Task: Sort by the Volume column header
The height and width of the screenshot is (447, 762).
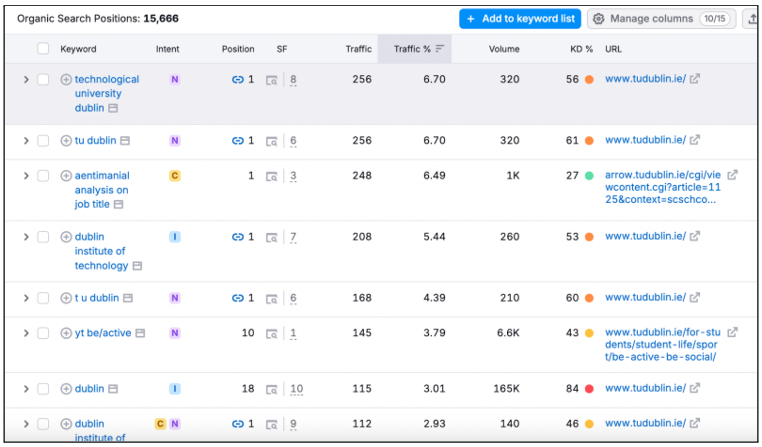Action: pyautogui.click(x=503, y=49)
